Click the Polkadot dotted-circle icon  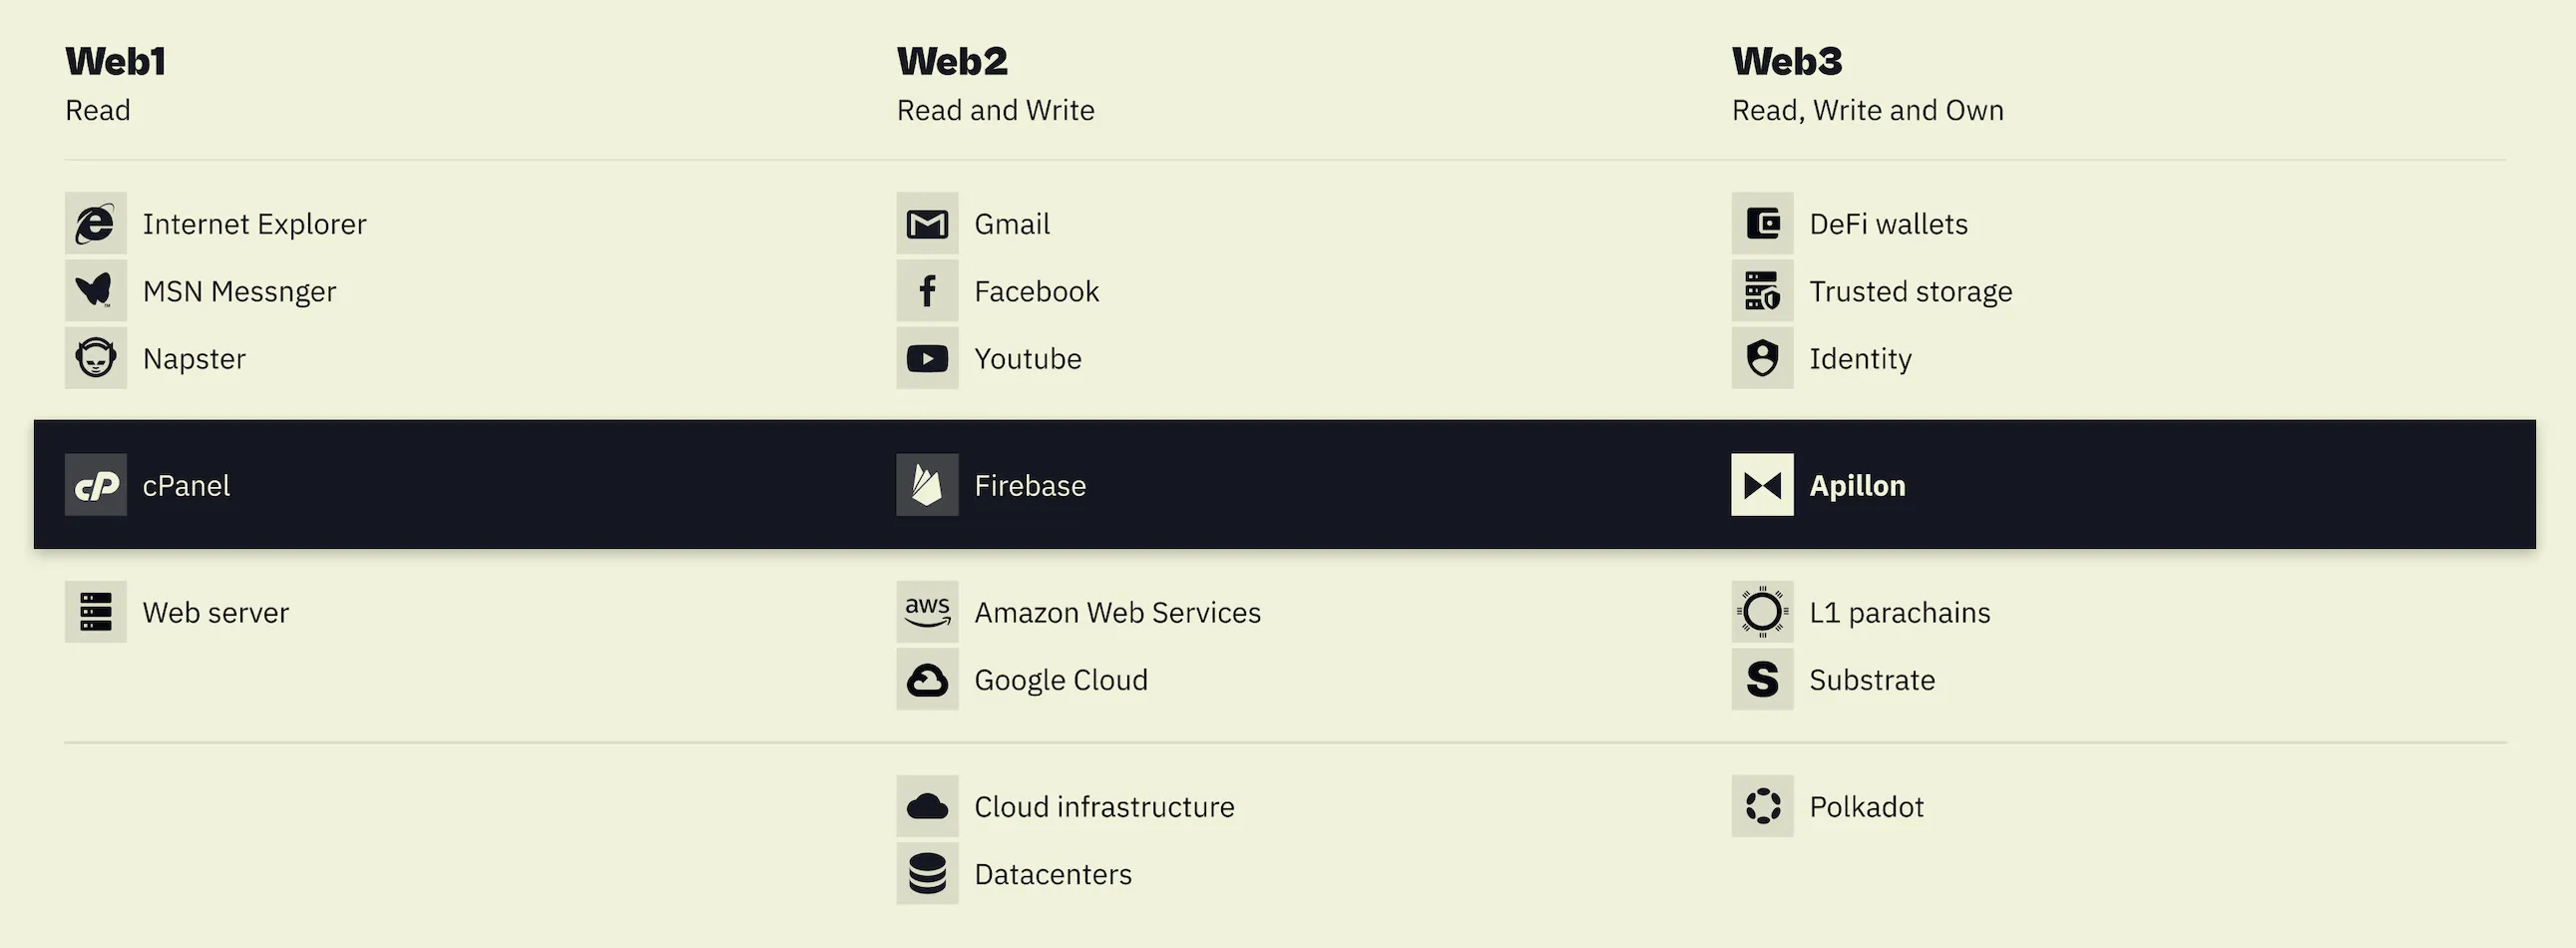1762,806
